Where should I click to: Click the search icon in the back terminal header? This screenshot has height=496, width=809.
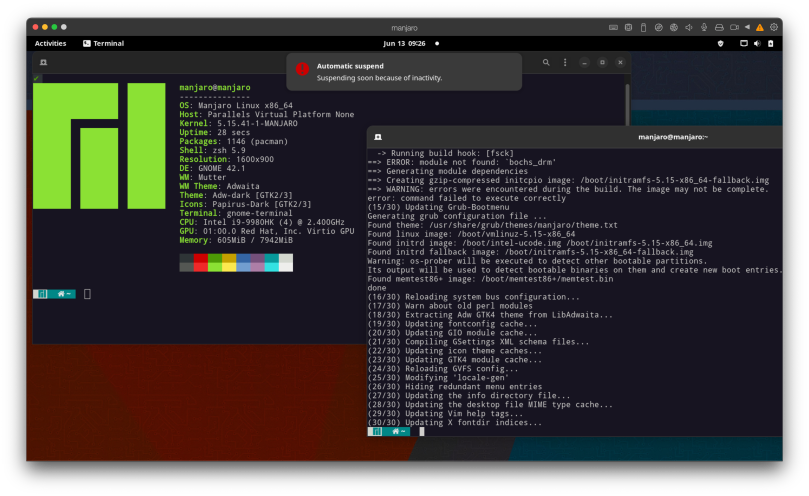546,62
